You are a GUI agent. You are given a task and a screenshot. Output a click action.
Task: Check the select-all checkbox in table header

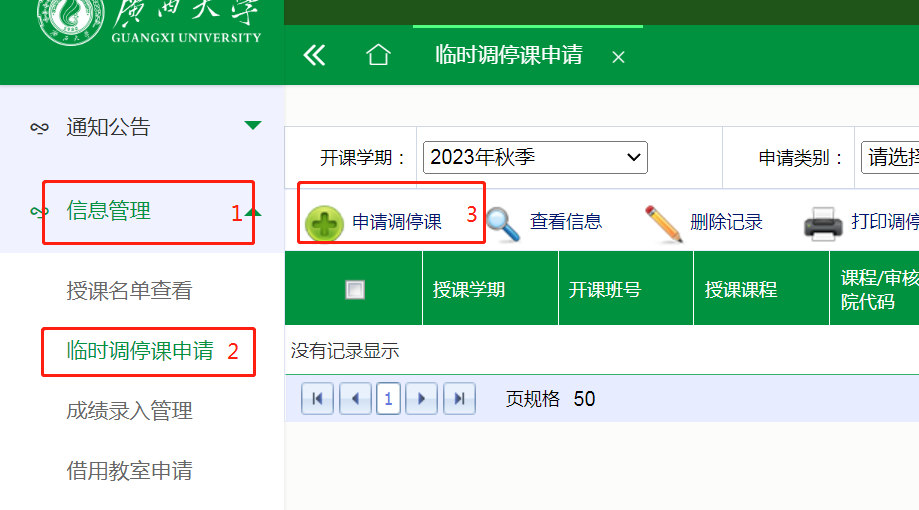[354, 290]
